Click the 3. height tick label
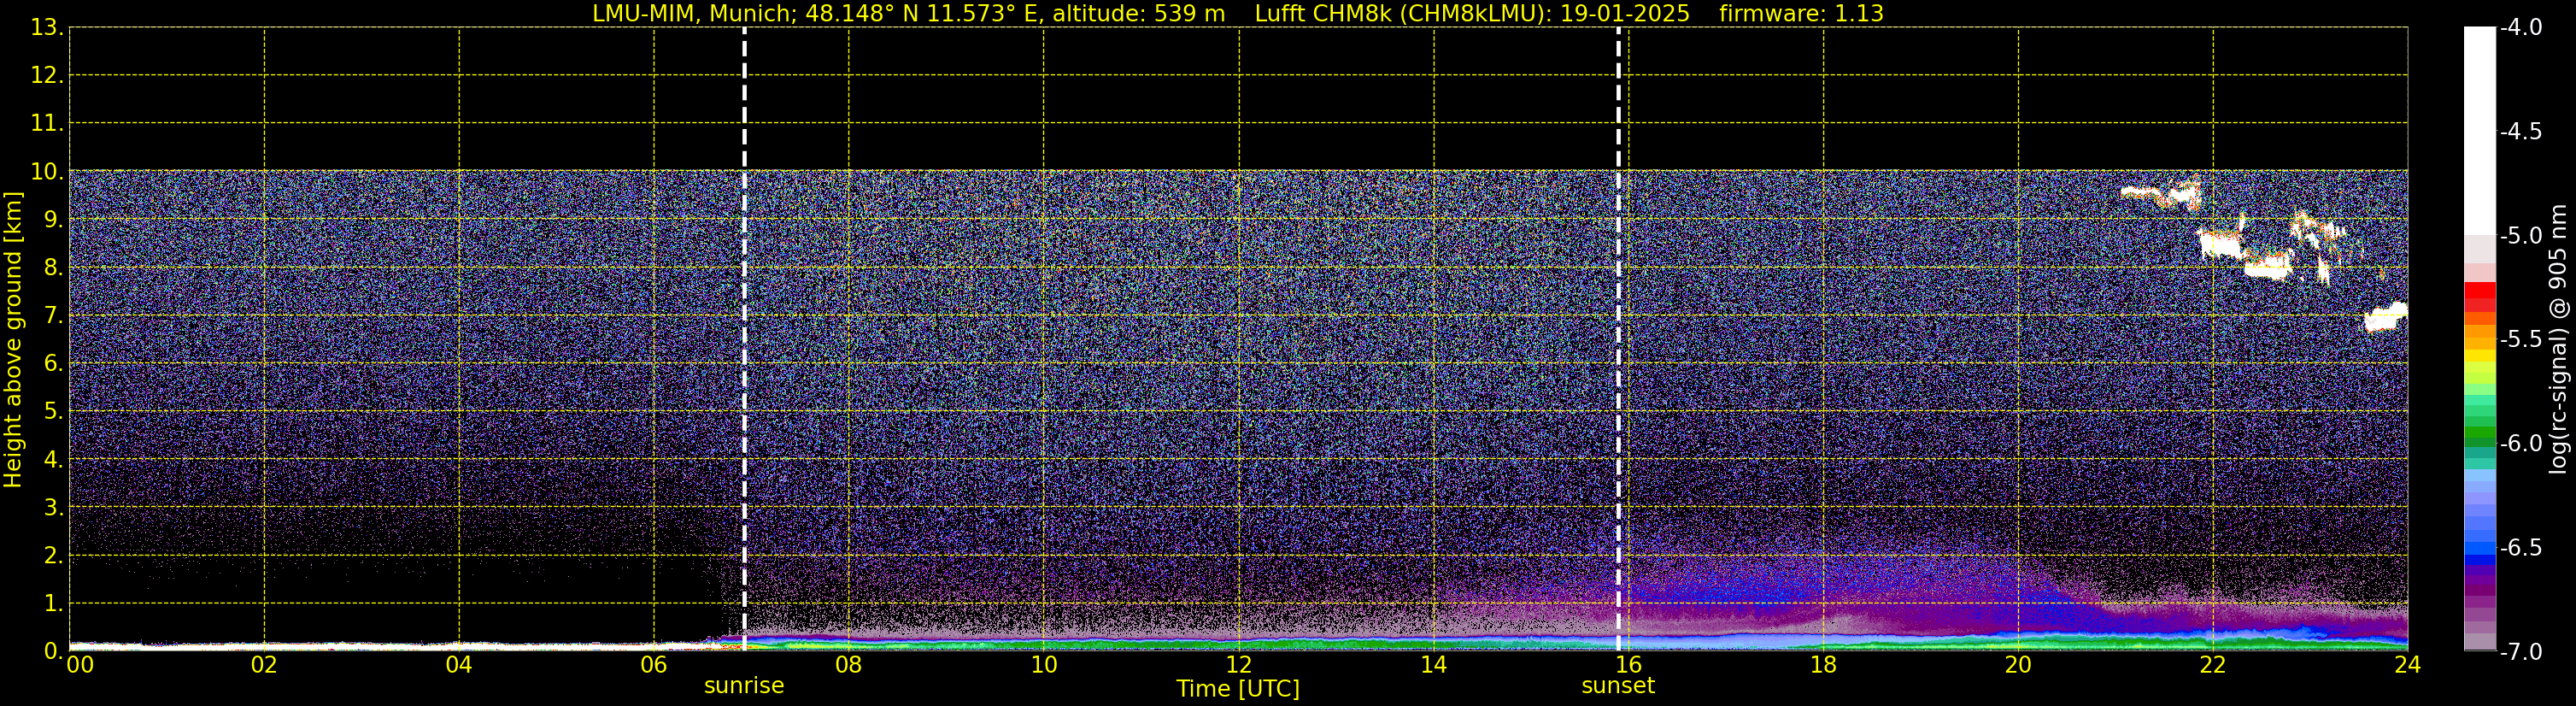Image resolution: width=2576 pixels, height=706 pixels. [x=53, y=508]
